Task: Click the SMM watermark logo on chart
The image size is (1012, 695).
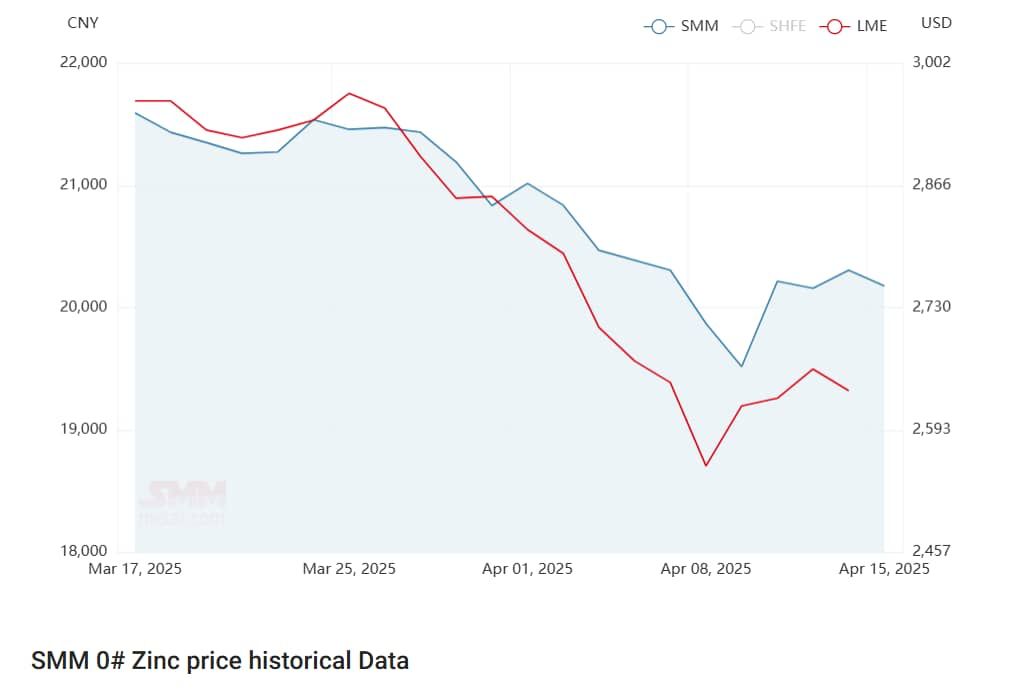Action: click(x=182, y=501)
